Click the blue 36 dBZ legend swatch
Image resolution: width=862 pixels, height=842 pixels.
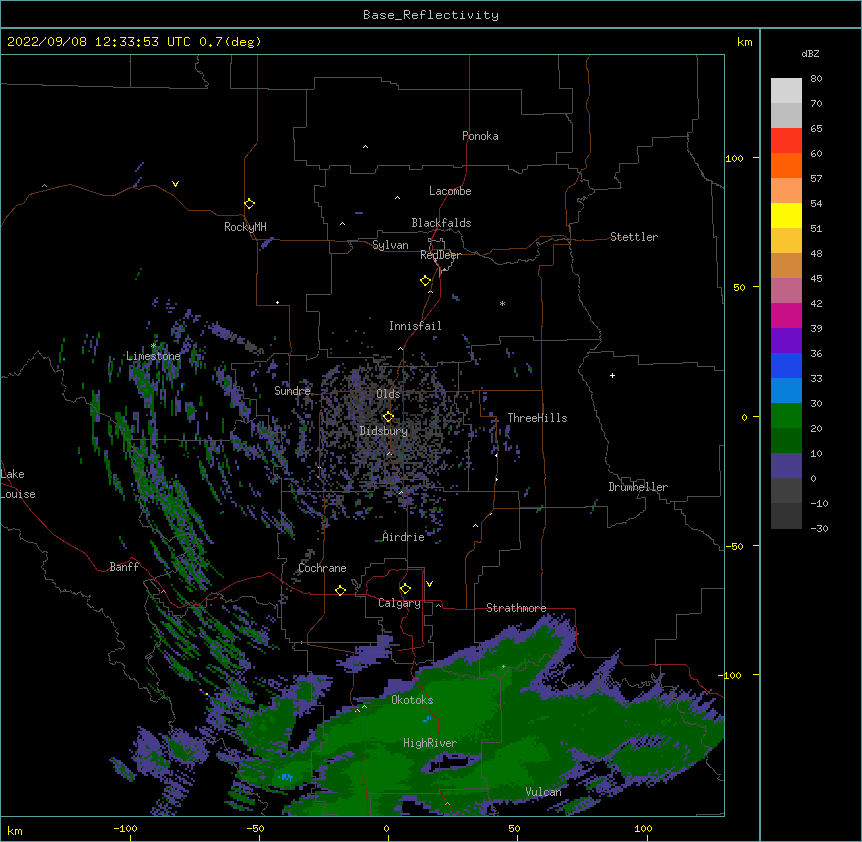[786, 365]
